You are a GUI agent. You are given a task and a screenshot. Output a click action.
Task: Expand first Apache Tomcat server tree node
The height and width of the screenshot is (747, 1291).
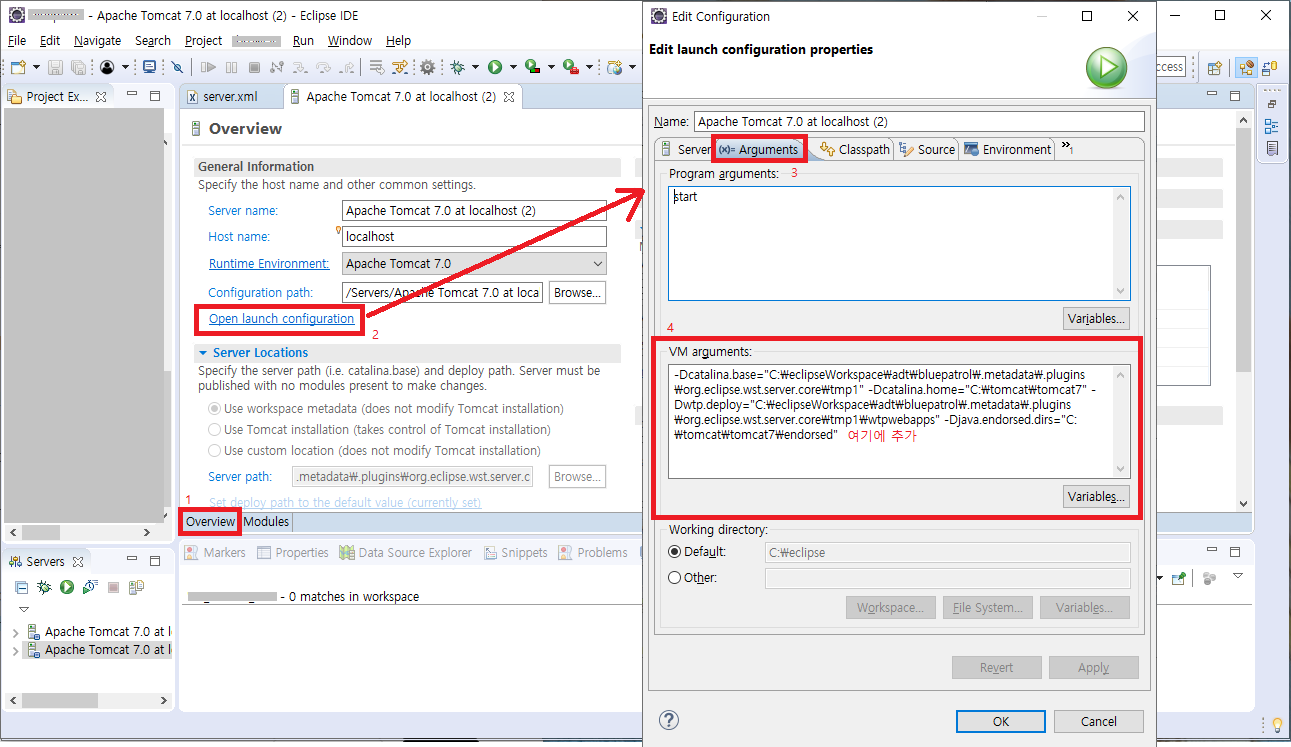(15, 632)
